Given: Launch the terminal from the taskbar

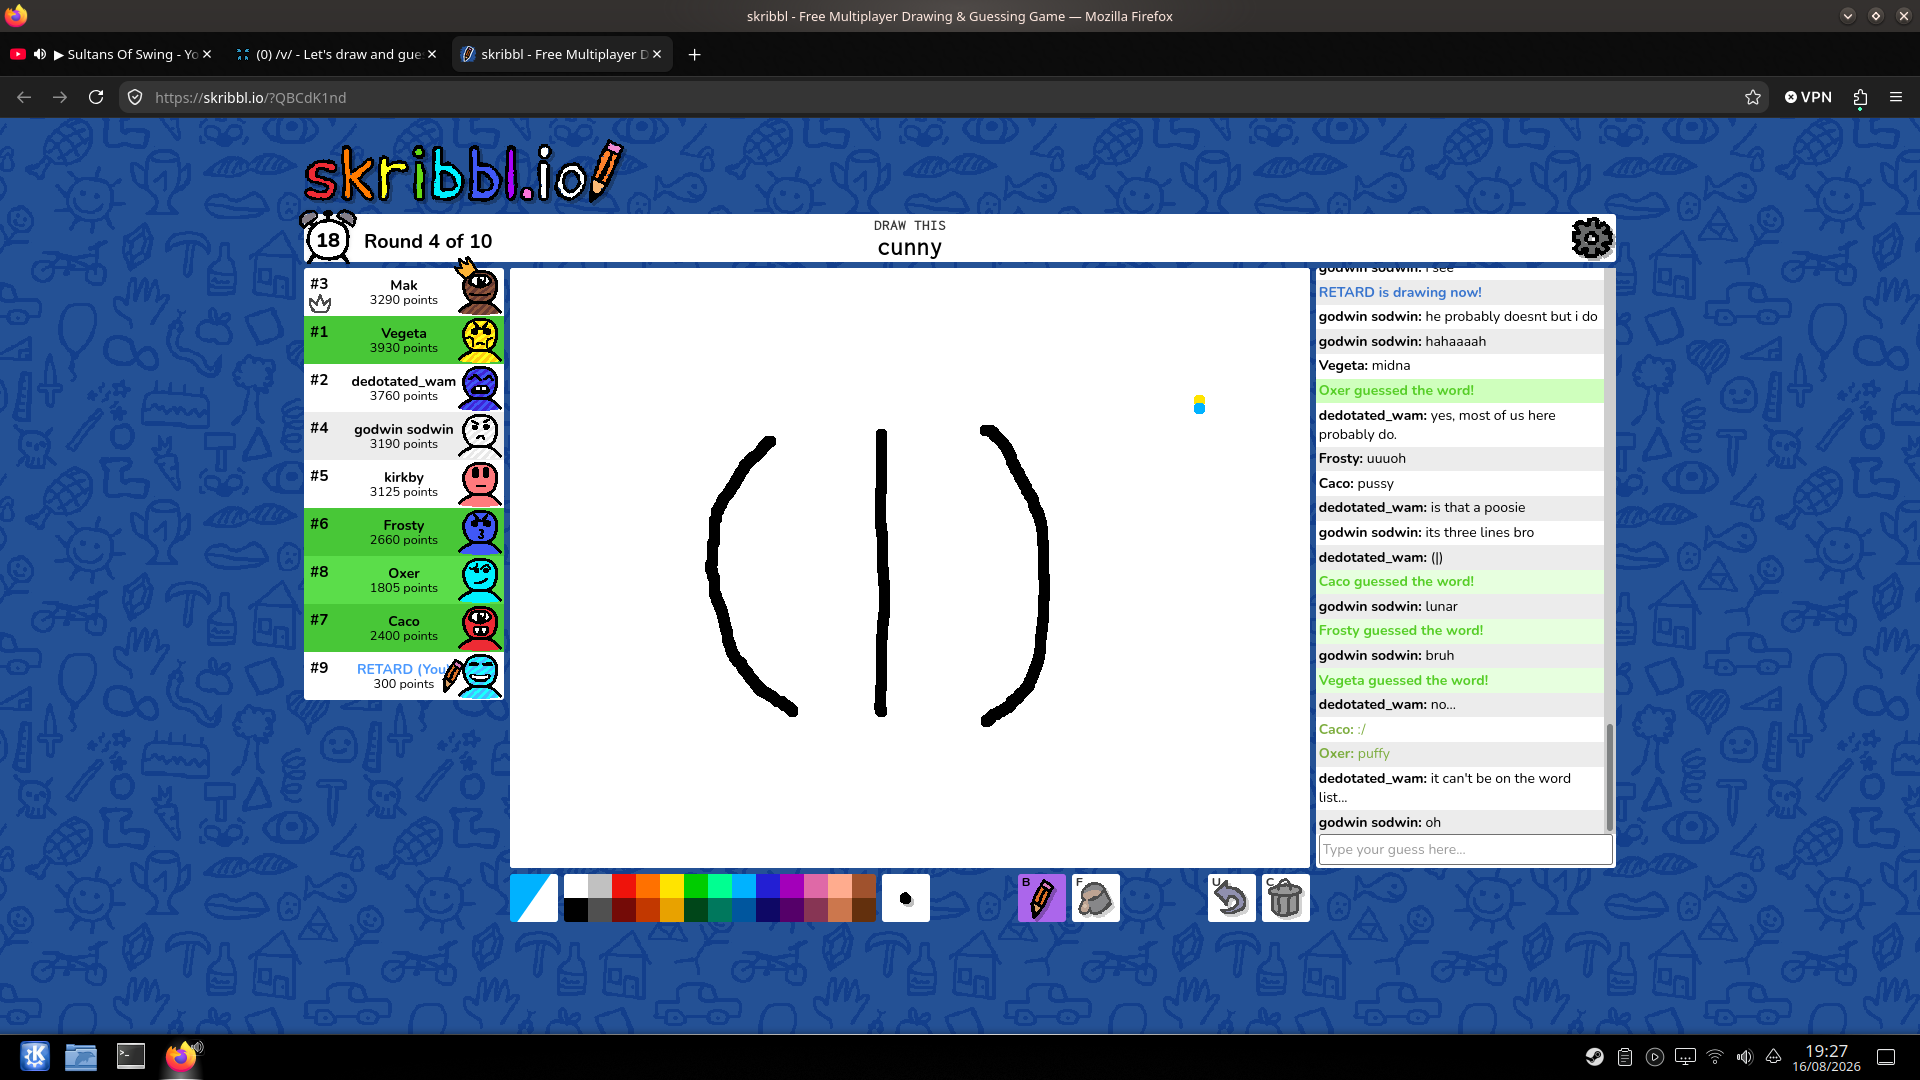Looking at the screenshot, I should click(131, 1056).
